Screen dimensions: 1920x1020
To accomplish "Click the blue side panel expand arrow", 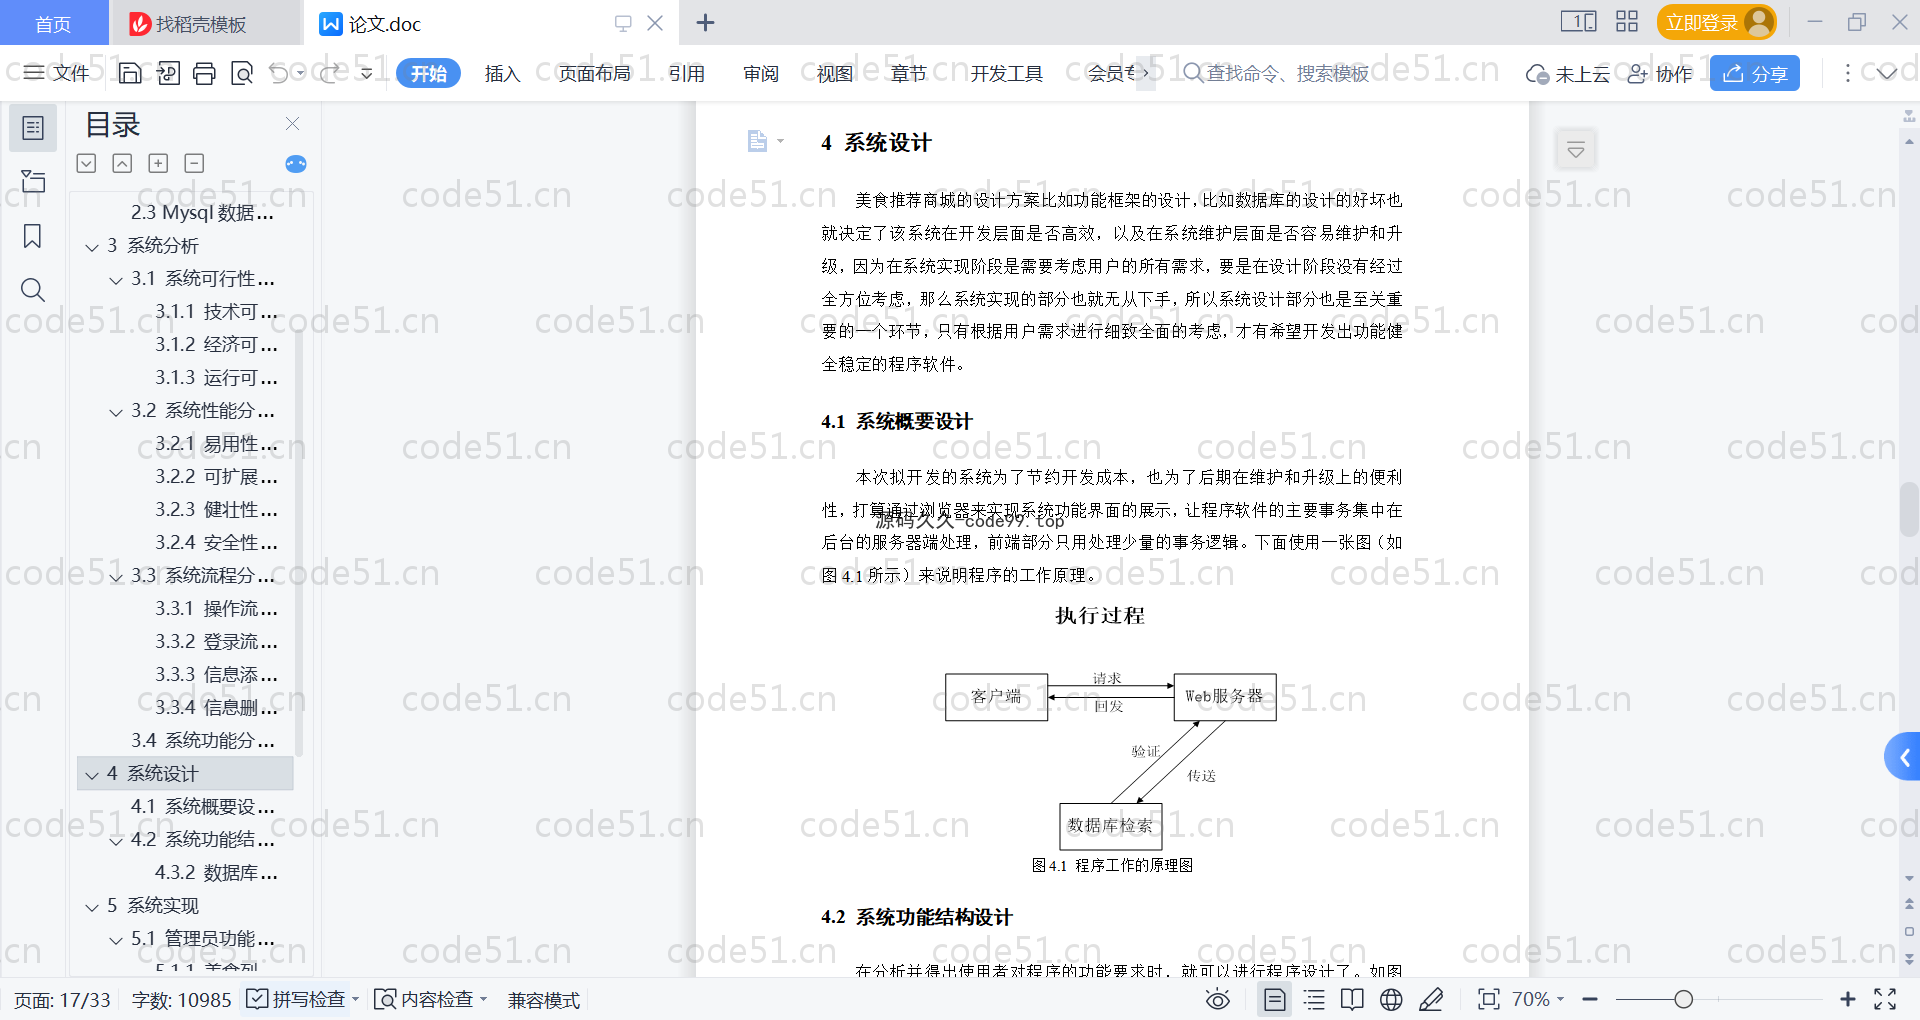I will pos(1903,757).
